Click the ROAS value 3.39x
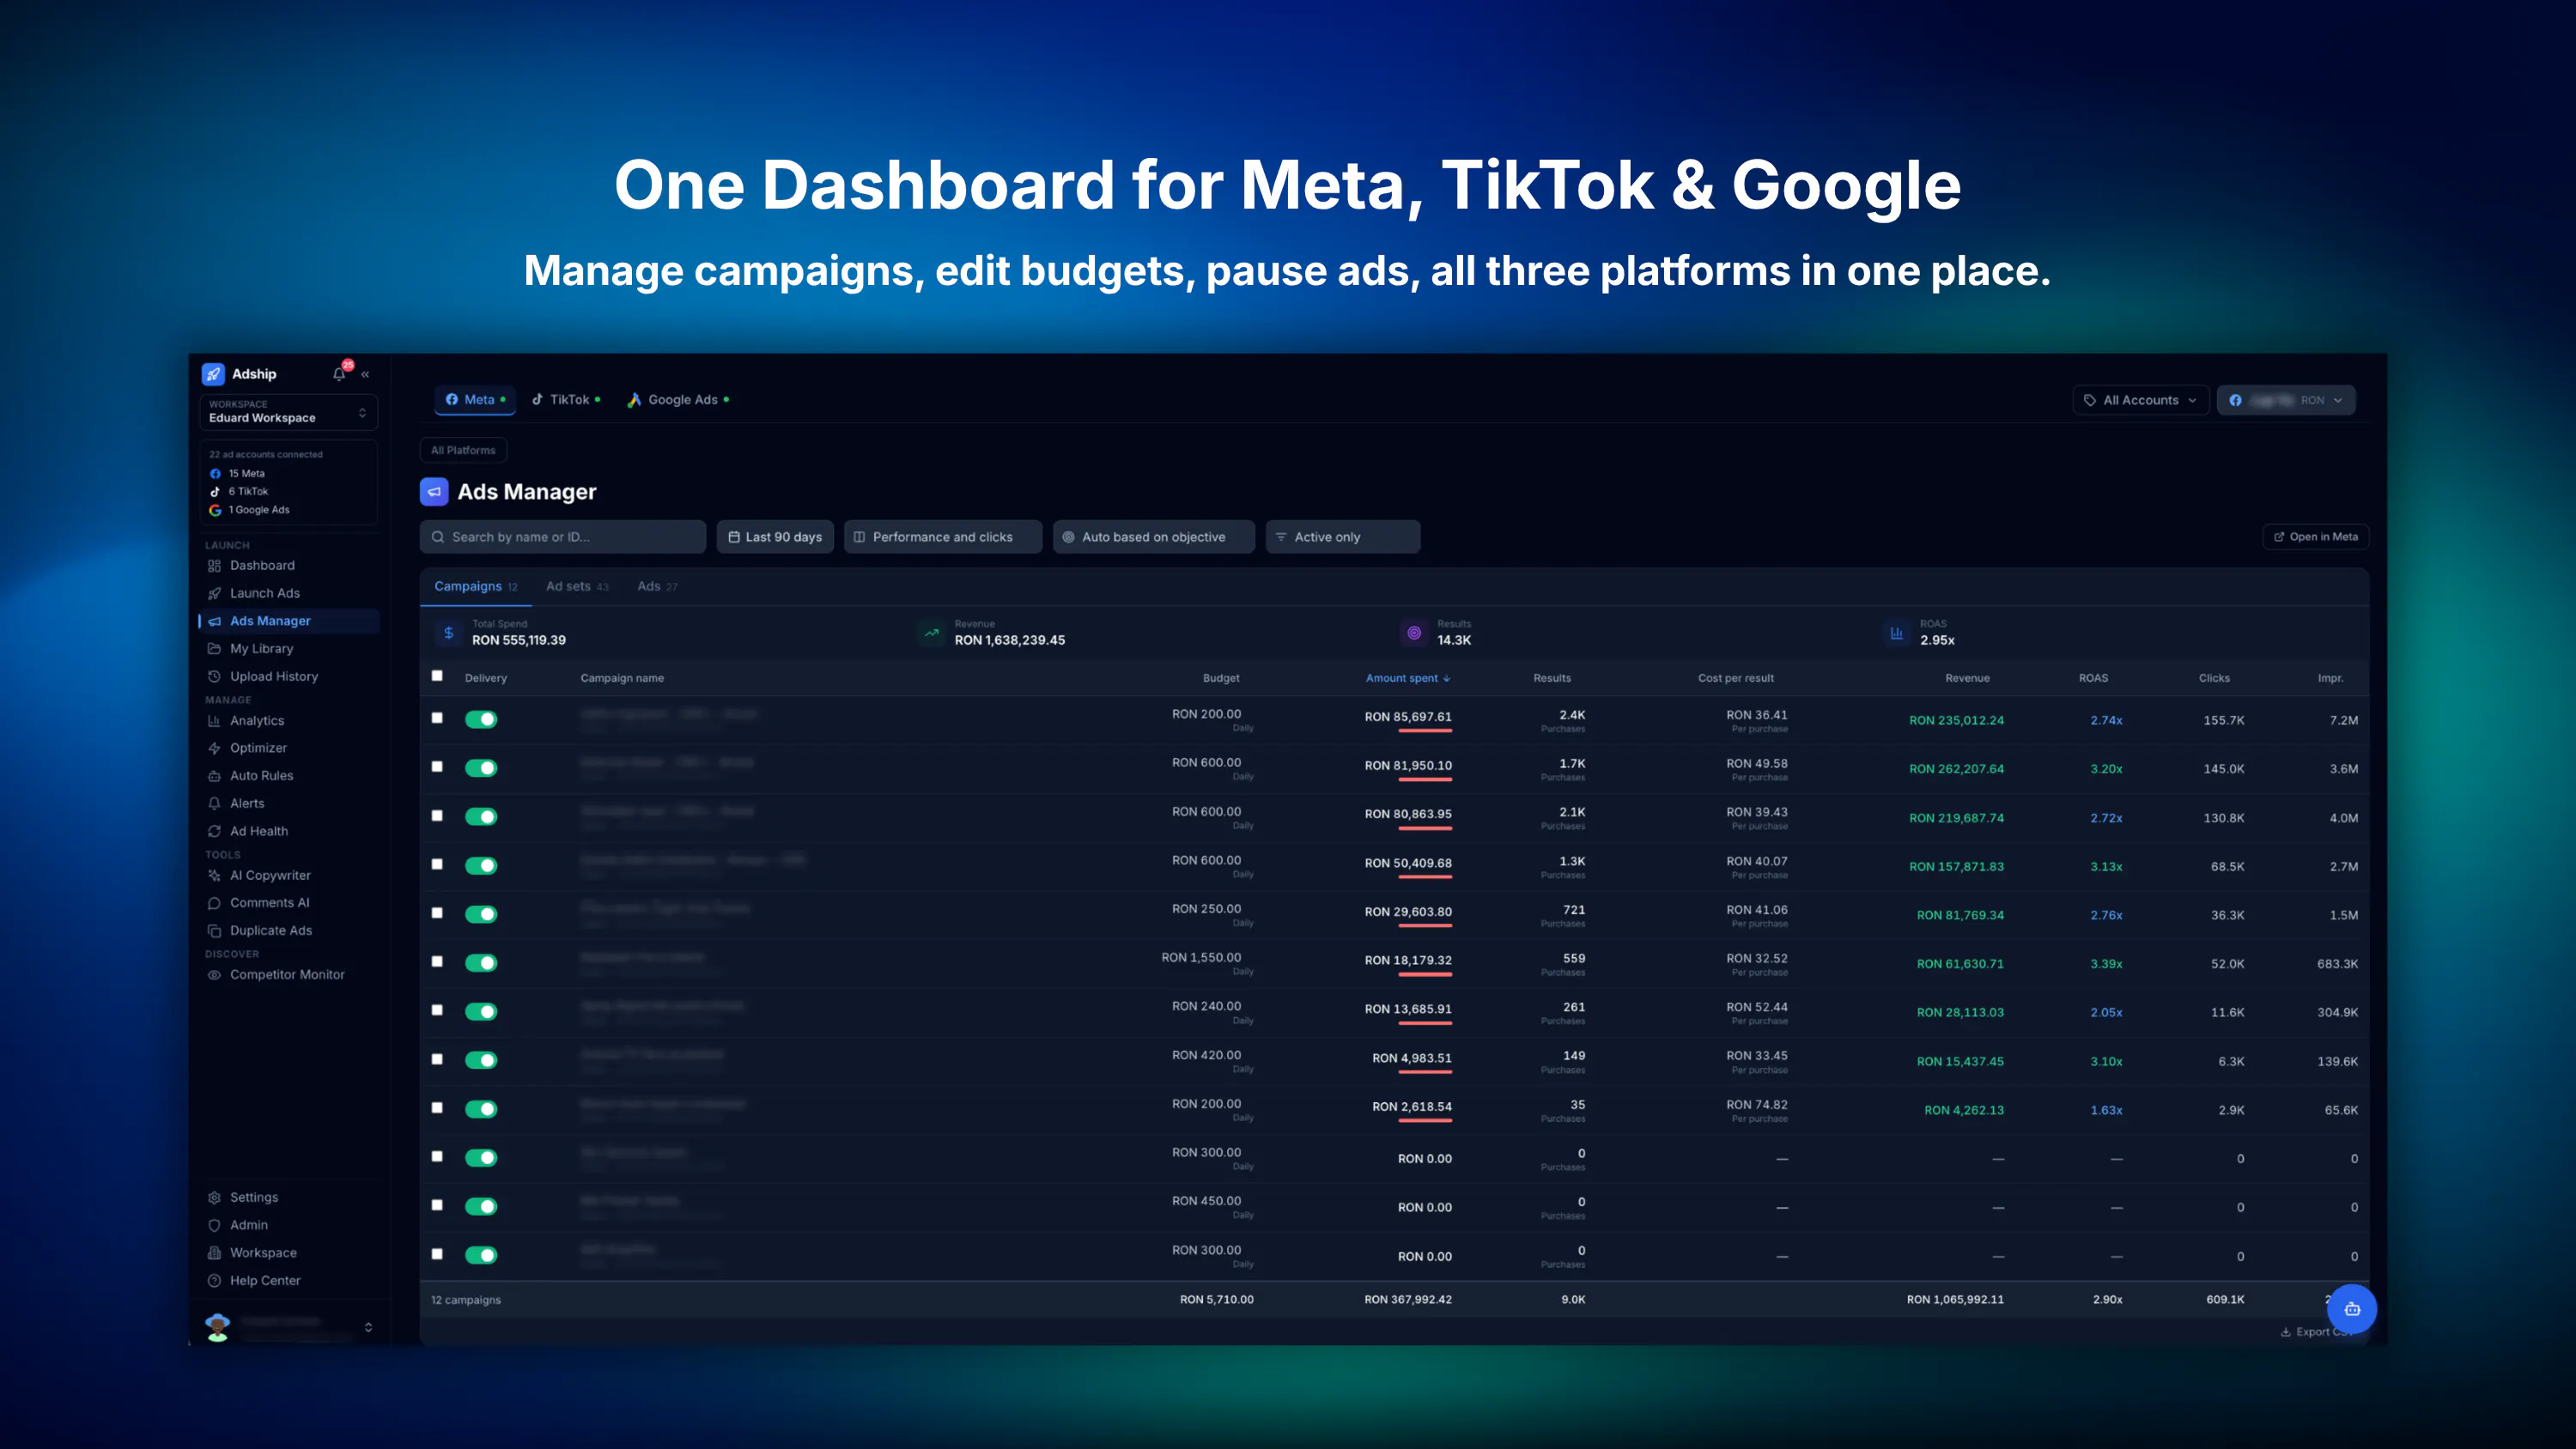Image resolution: width=2576 pixels, height=1449 pixels. [x=2106, y=964]
